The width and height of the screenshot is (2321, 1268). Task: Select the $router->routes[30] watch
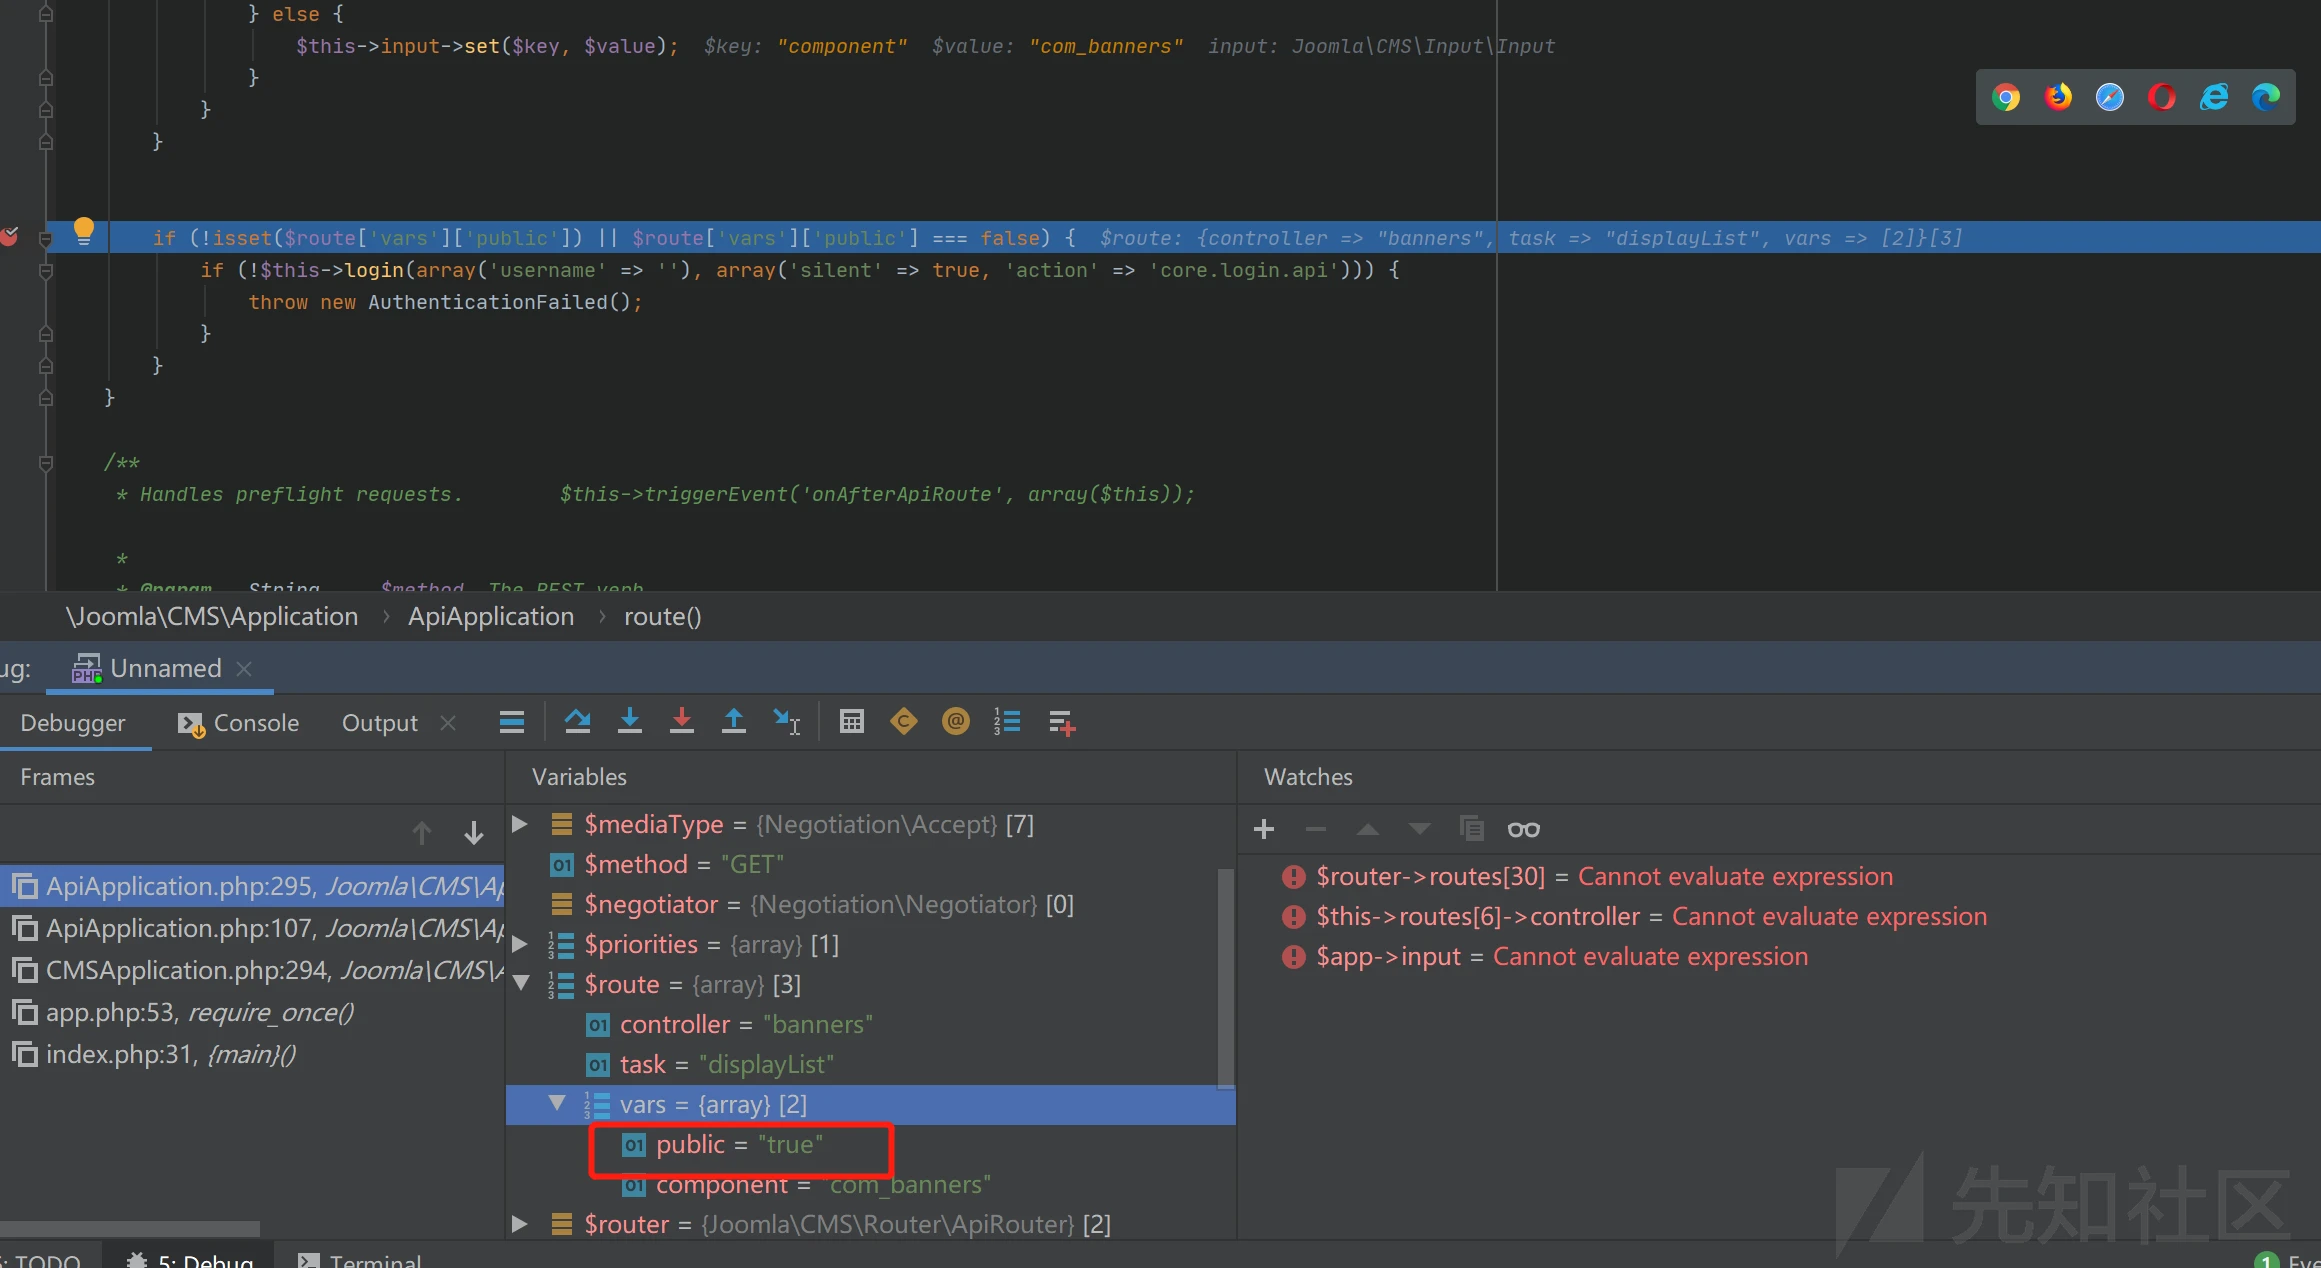tap(1588, 877)
